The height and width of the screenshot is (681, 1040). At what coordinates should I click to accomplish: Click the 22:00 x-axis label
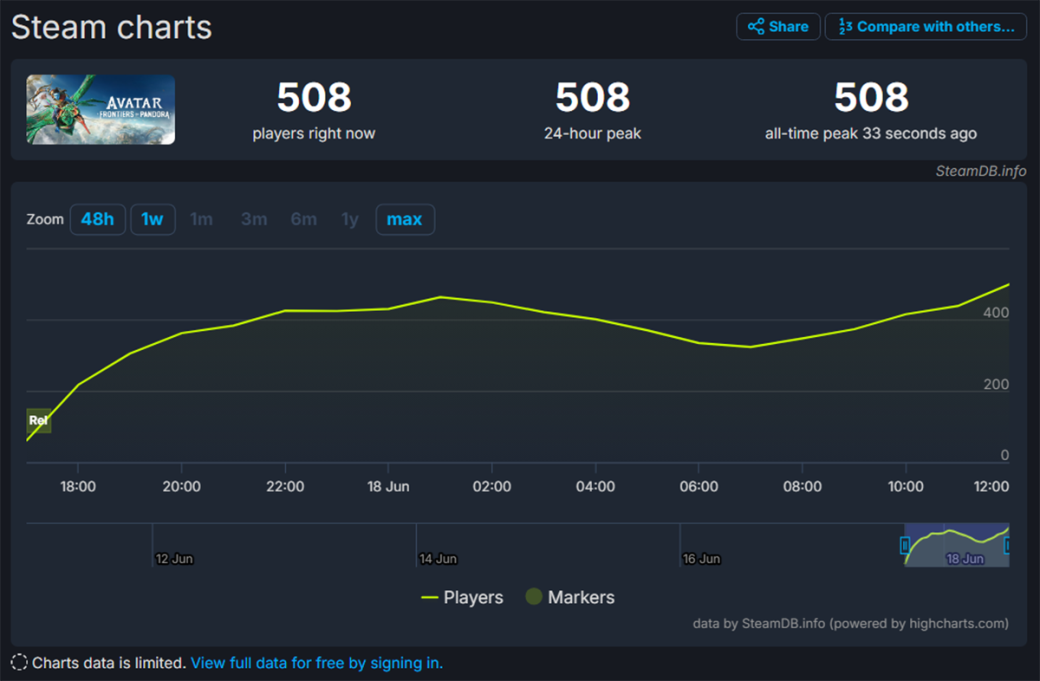(285, 487)
